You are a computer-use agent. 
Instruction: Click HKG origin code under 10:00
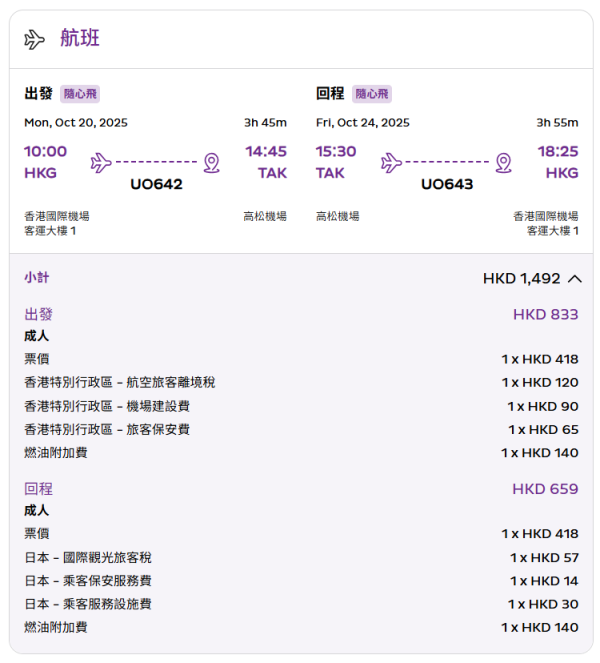[x=40, y=173]
